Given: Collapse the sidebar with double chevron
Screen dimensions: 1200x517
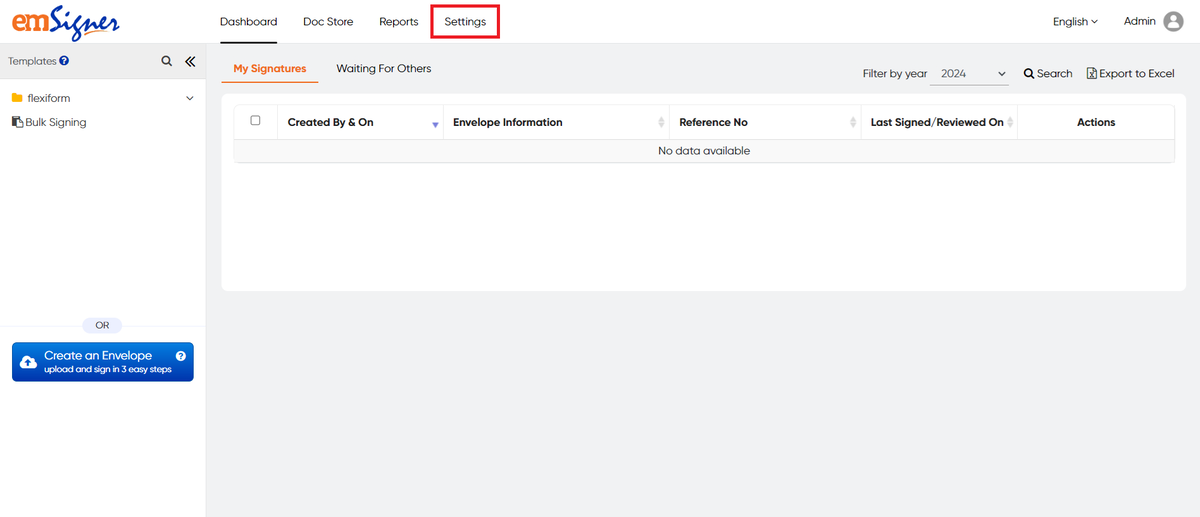Looking at the screenshot, I should click(190, 61).
